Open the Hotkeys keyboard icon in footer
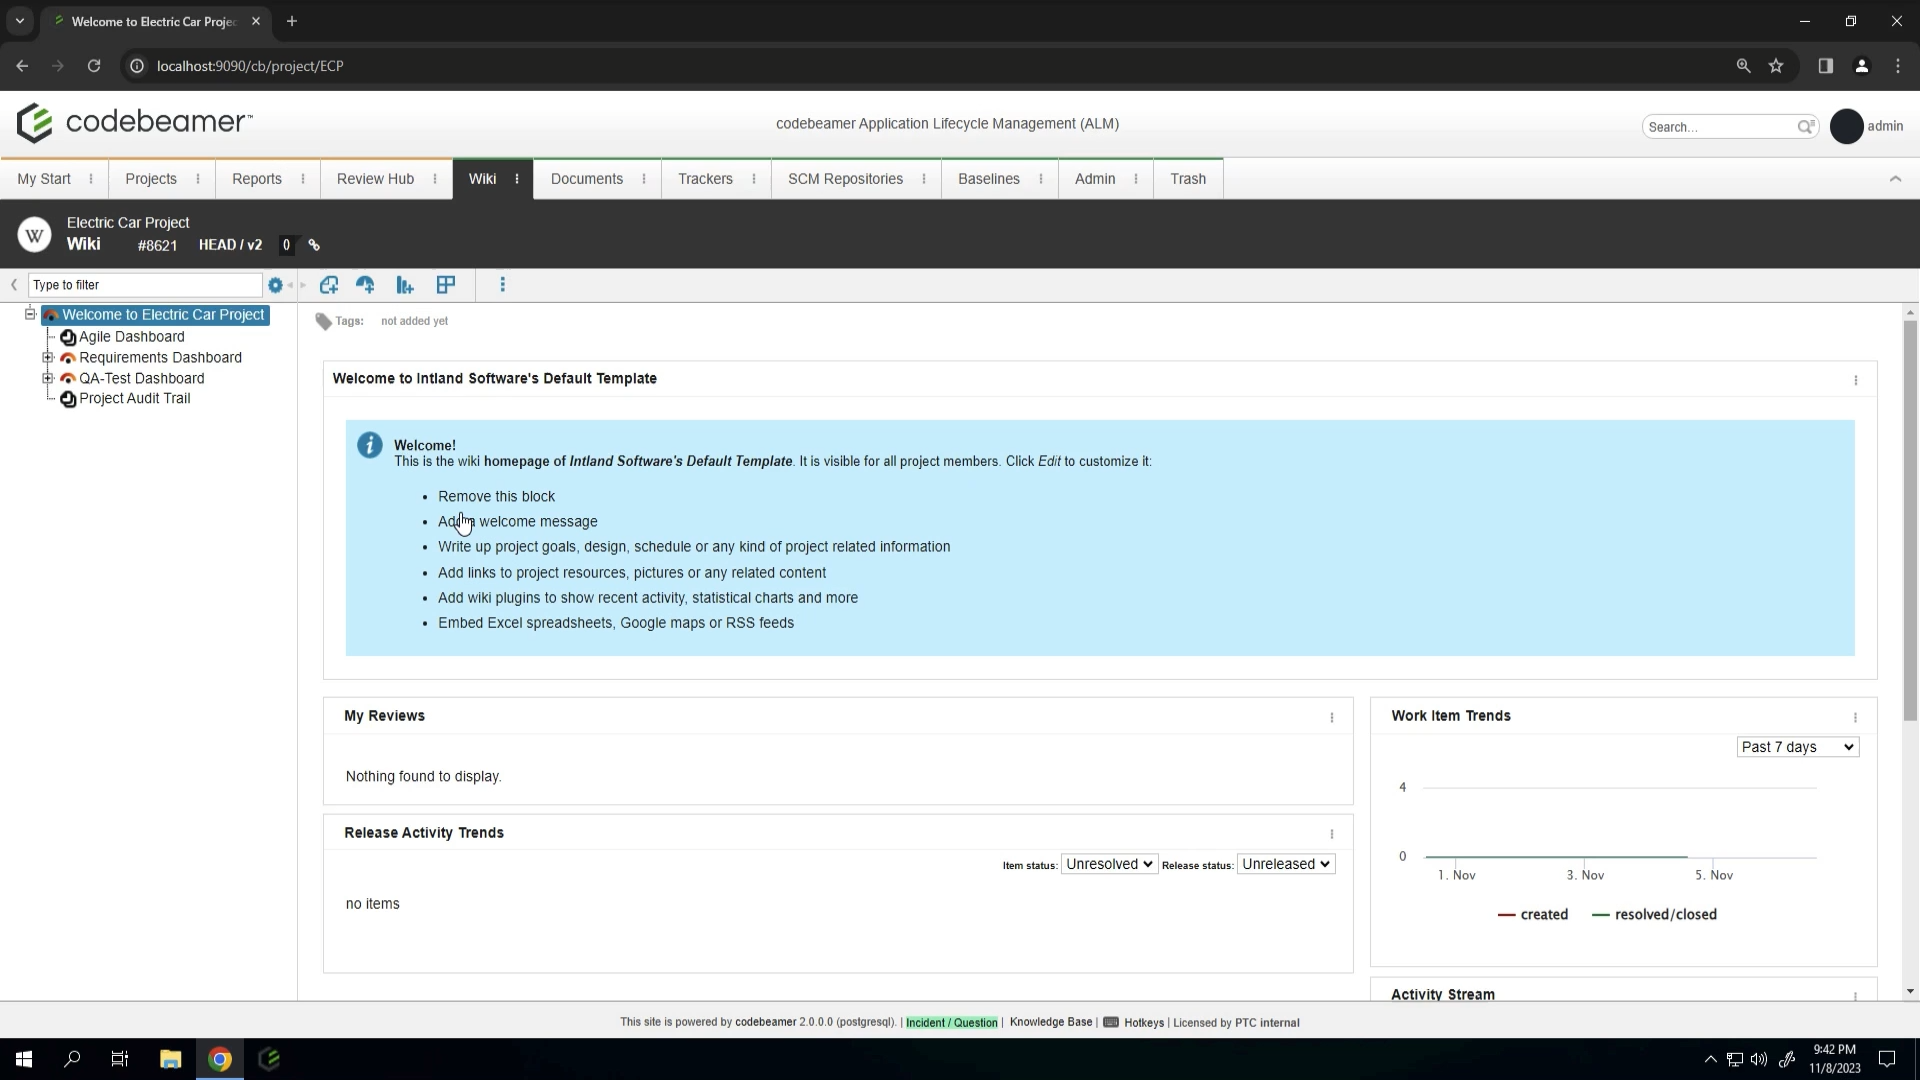 coord(1110,1022)
